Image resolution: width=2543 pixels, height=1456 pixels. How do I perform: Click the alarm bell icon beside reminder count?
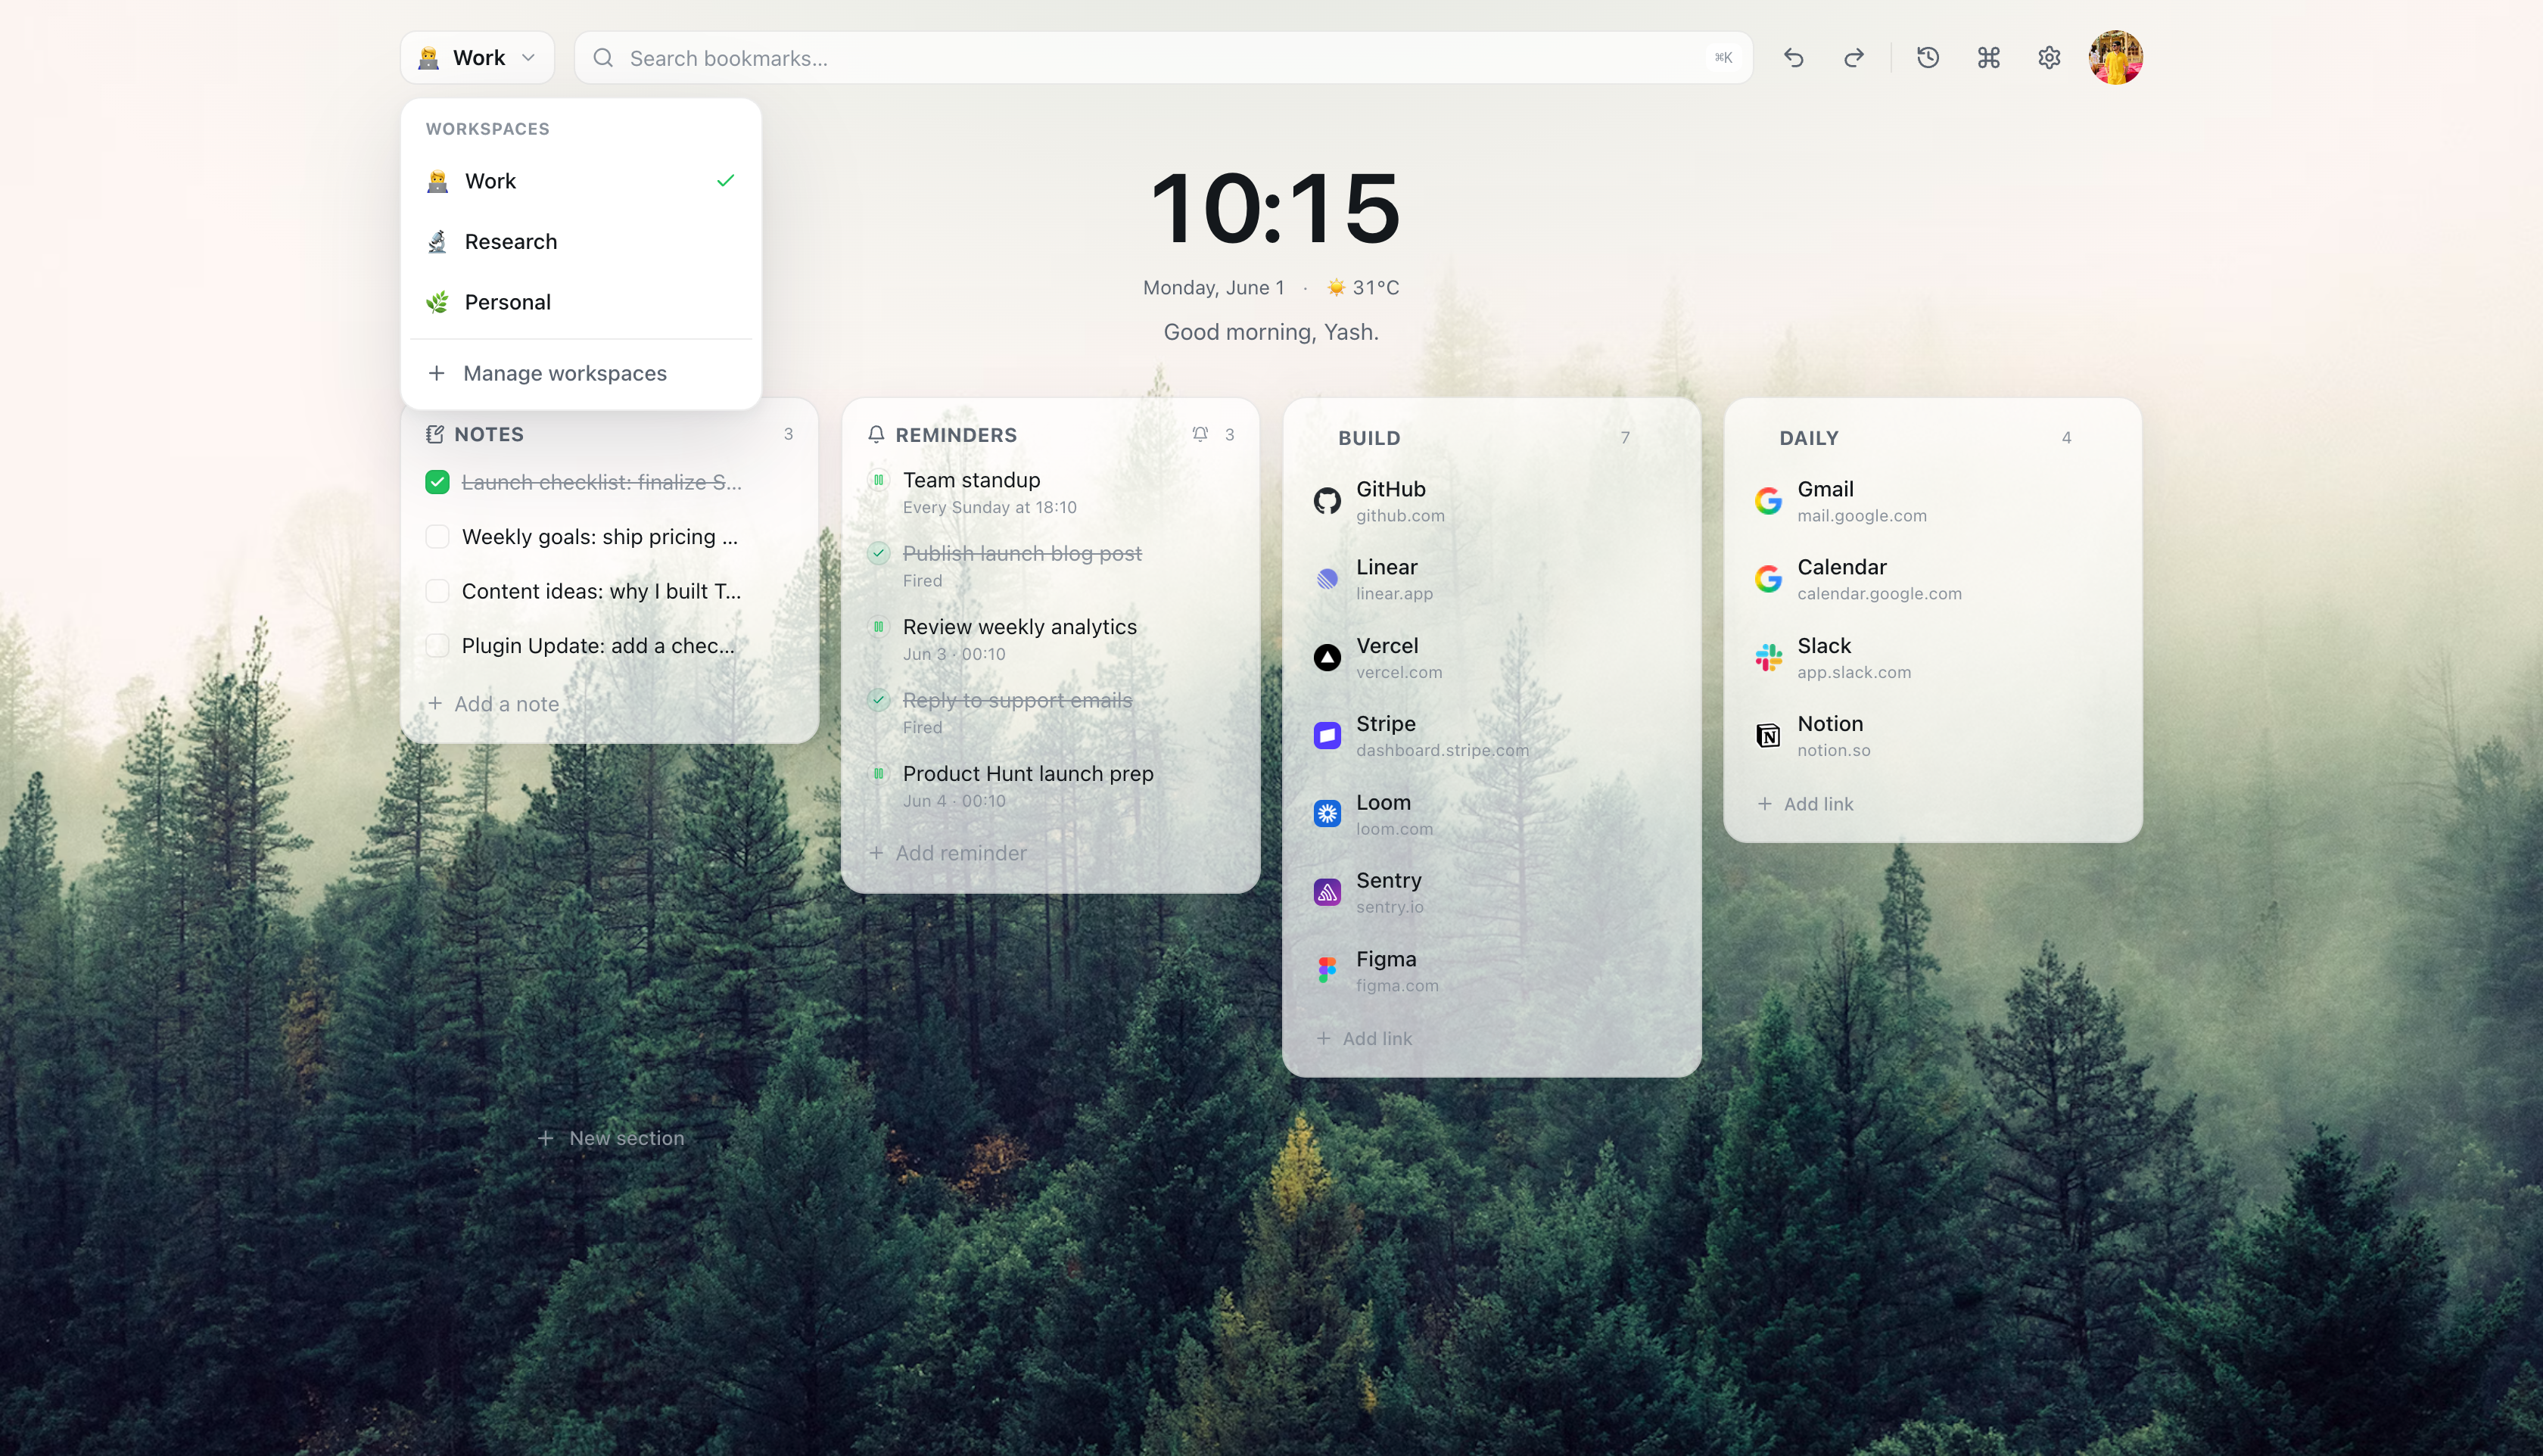(x=1200, y=434)
